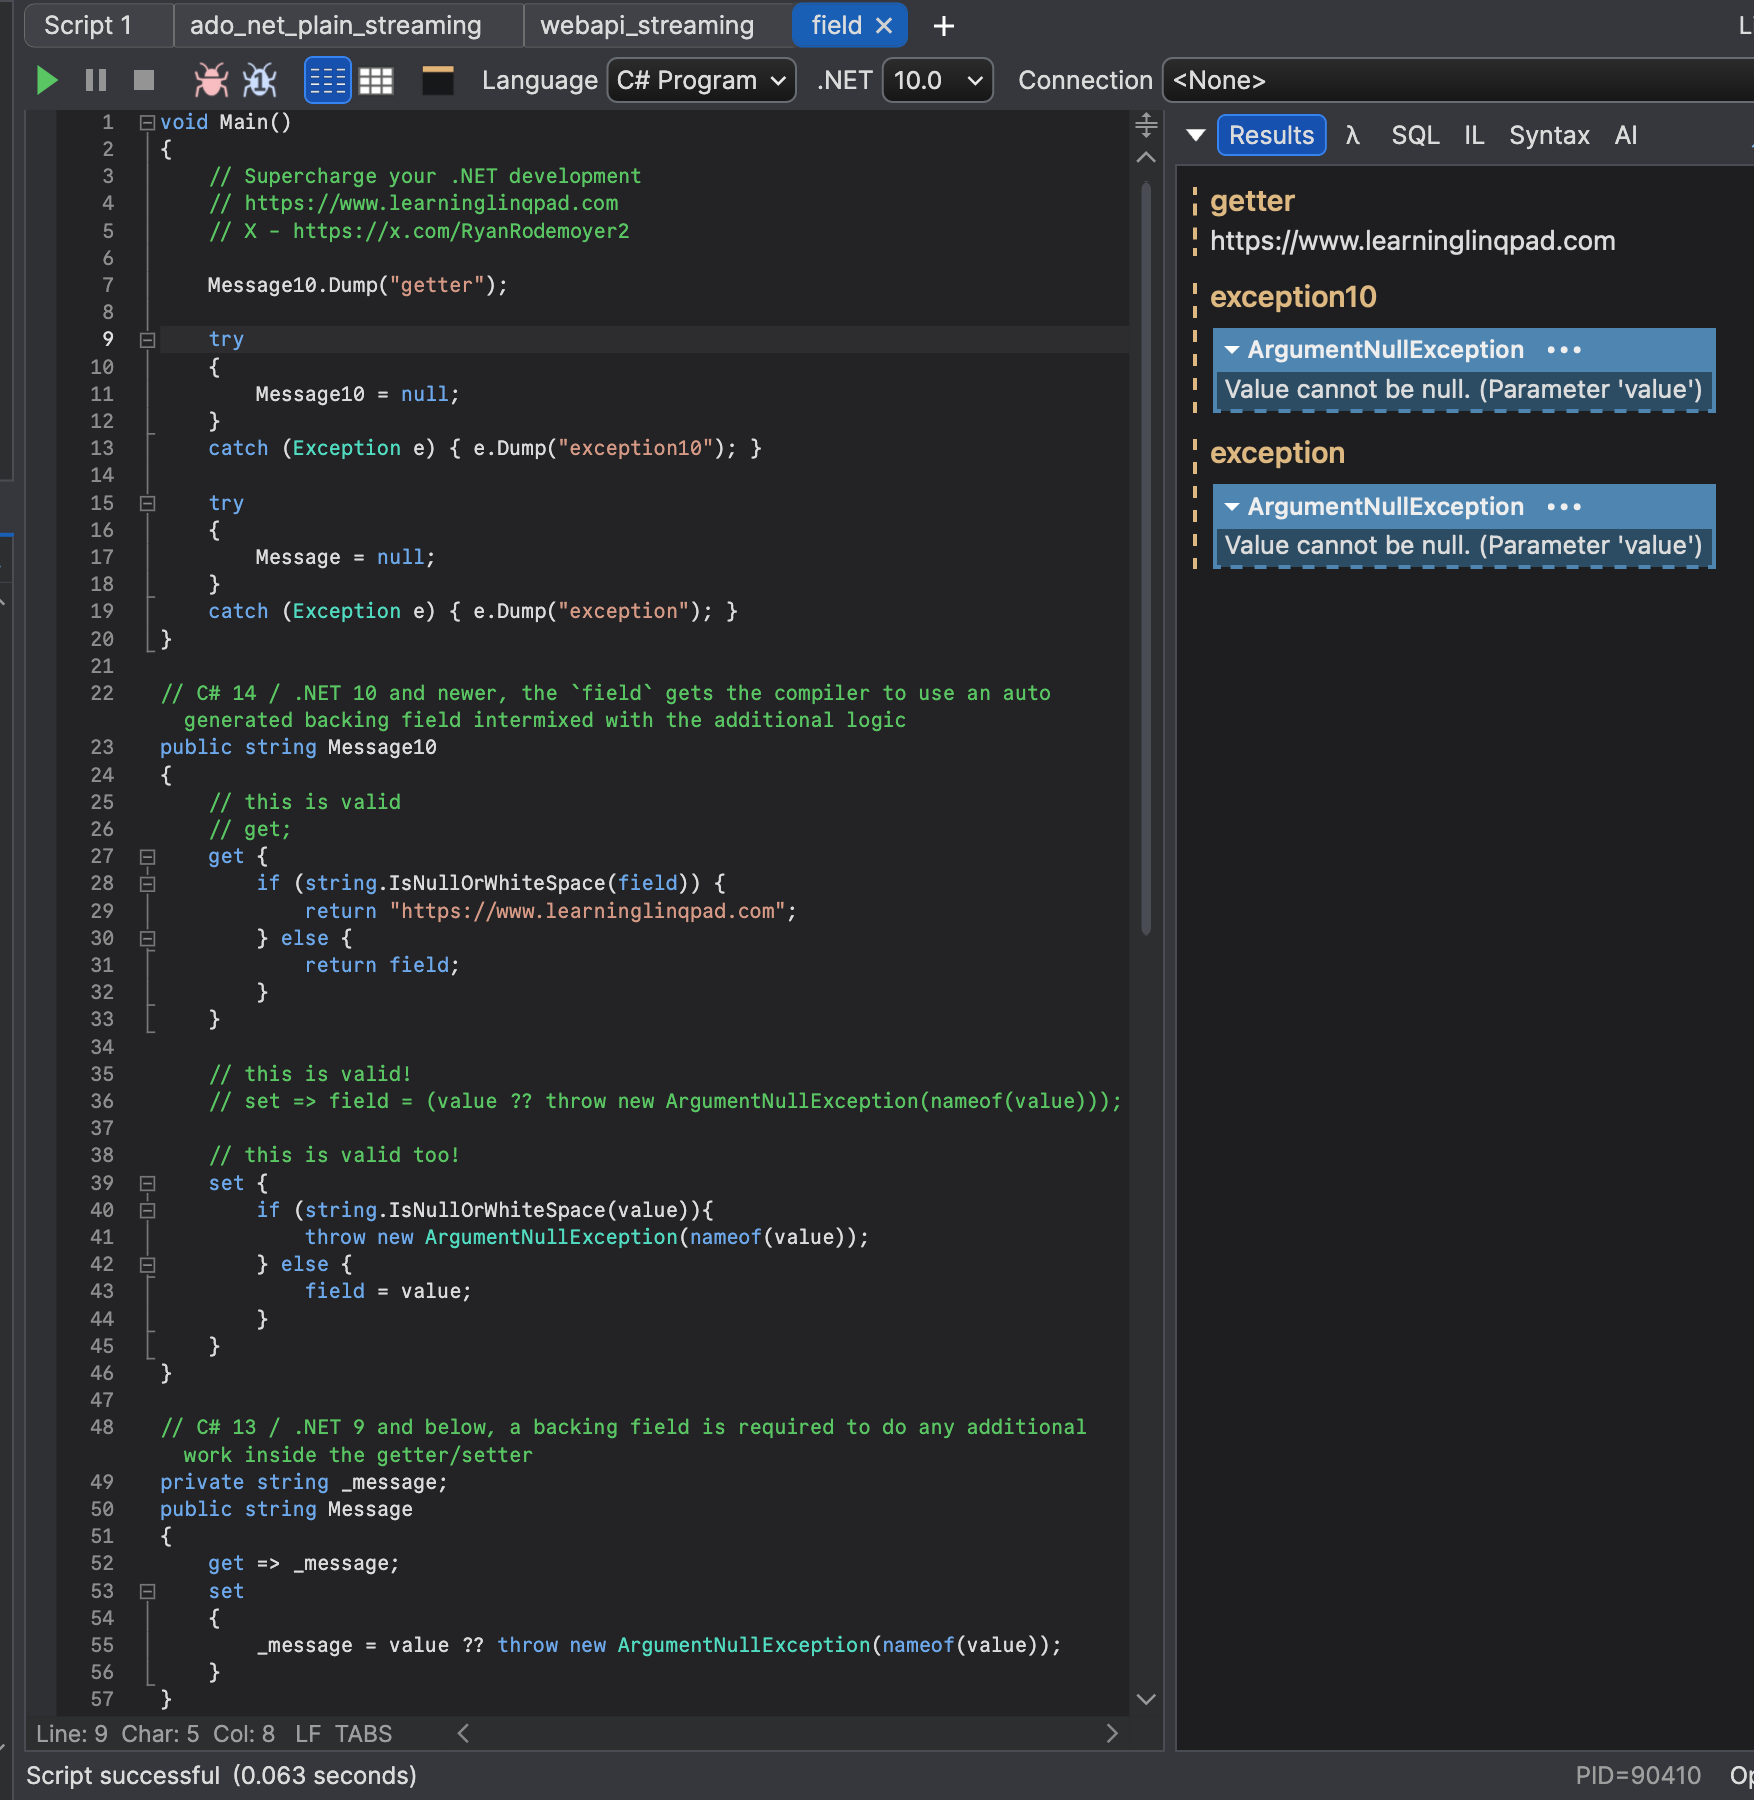Run the current script
The image size is (1754, 1800).
pyautogui.click(x=45, y=80)
